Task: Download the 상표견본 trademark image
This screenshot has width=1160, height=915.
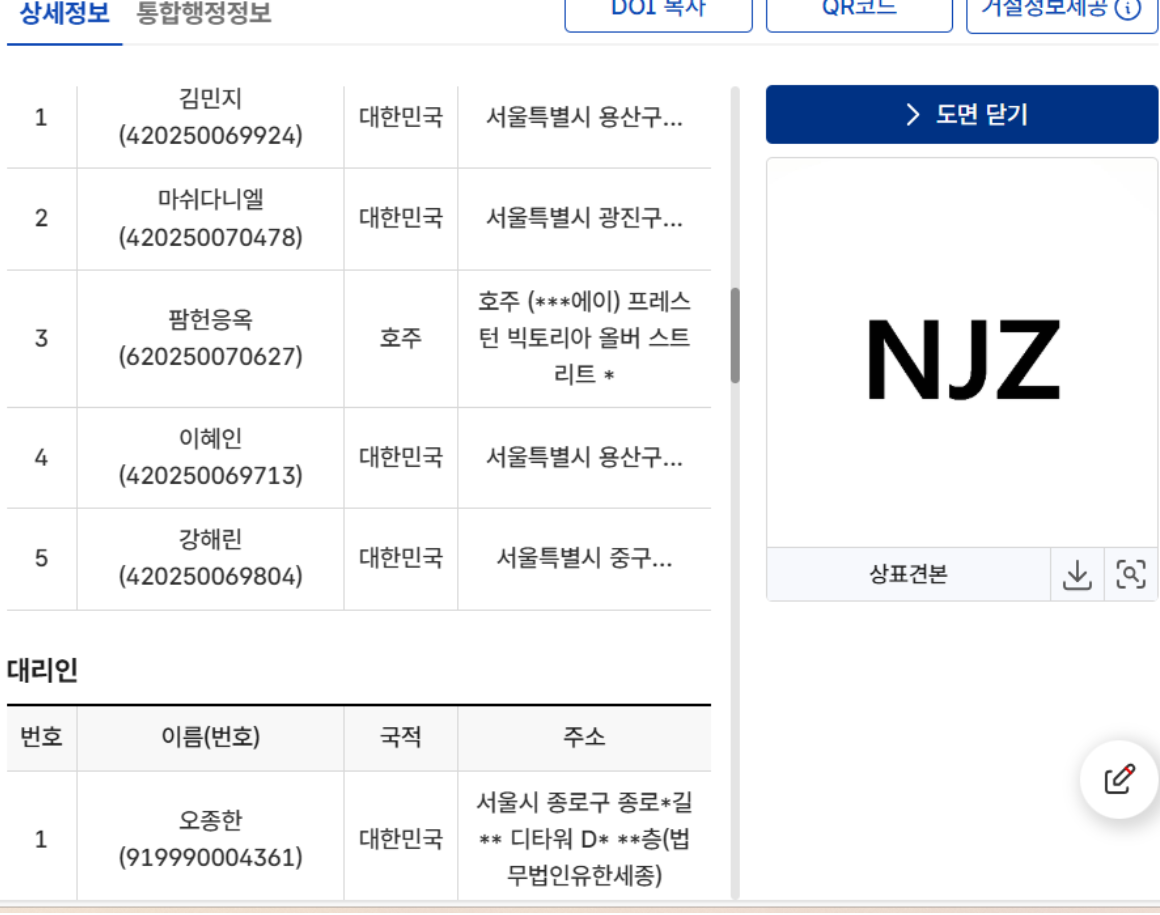Action: [x=1077, y=574]
